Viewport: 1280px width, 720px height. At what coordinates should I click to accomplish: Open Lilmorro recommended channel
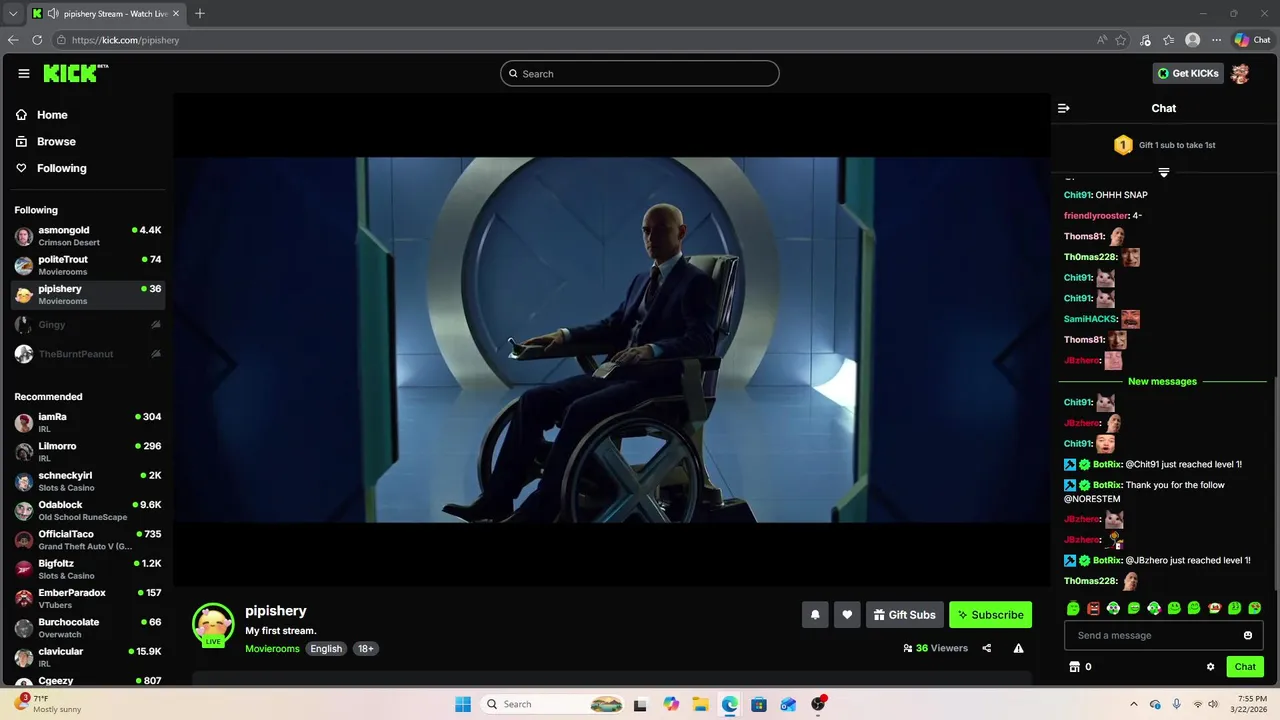coord(88,452)
